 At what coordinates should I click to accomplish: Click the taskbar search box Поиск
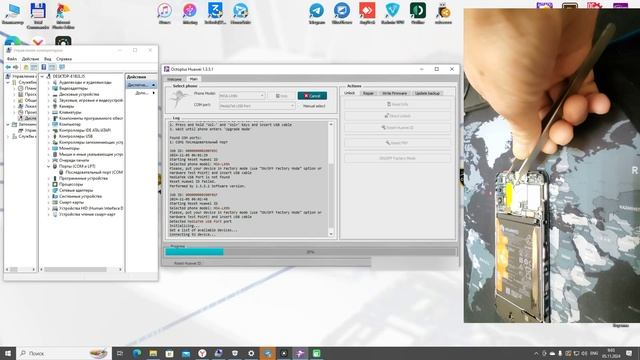pyautogui.click(x=64, y=353)
